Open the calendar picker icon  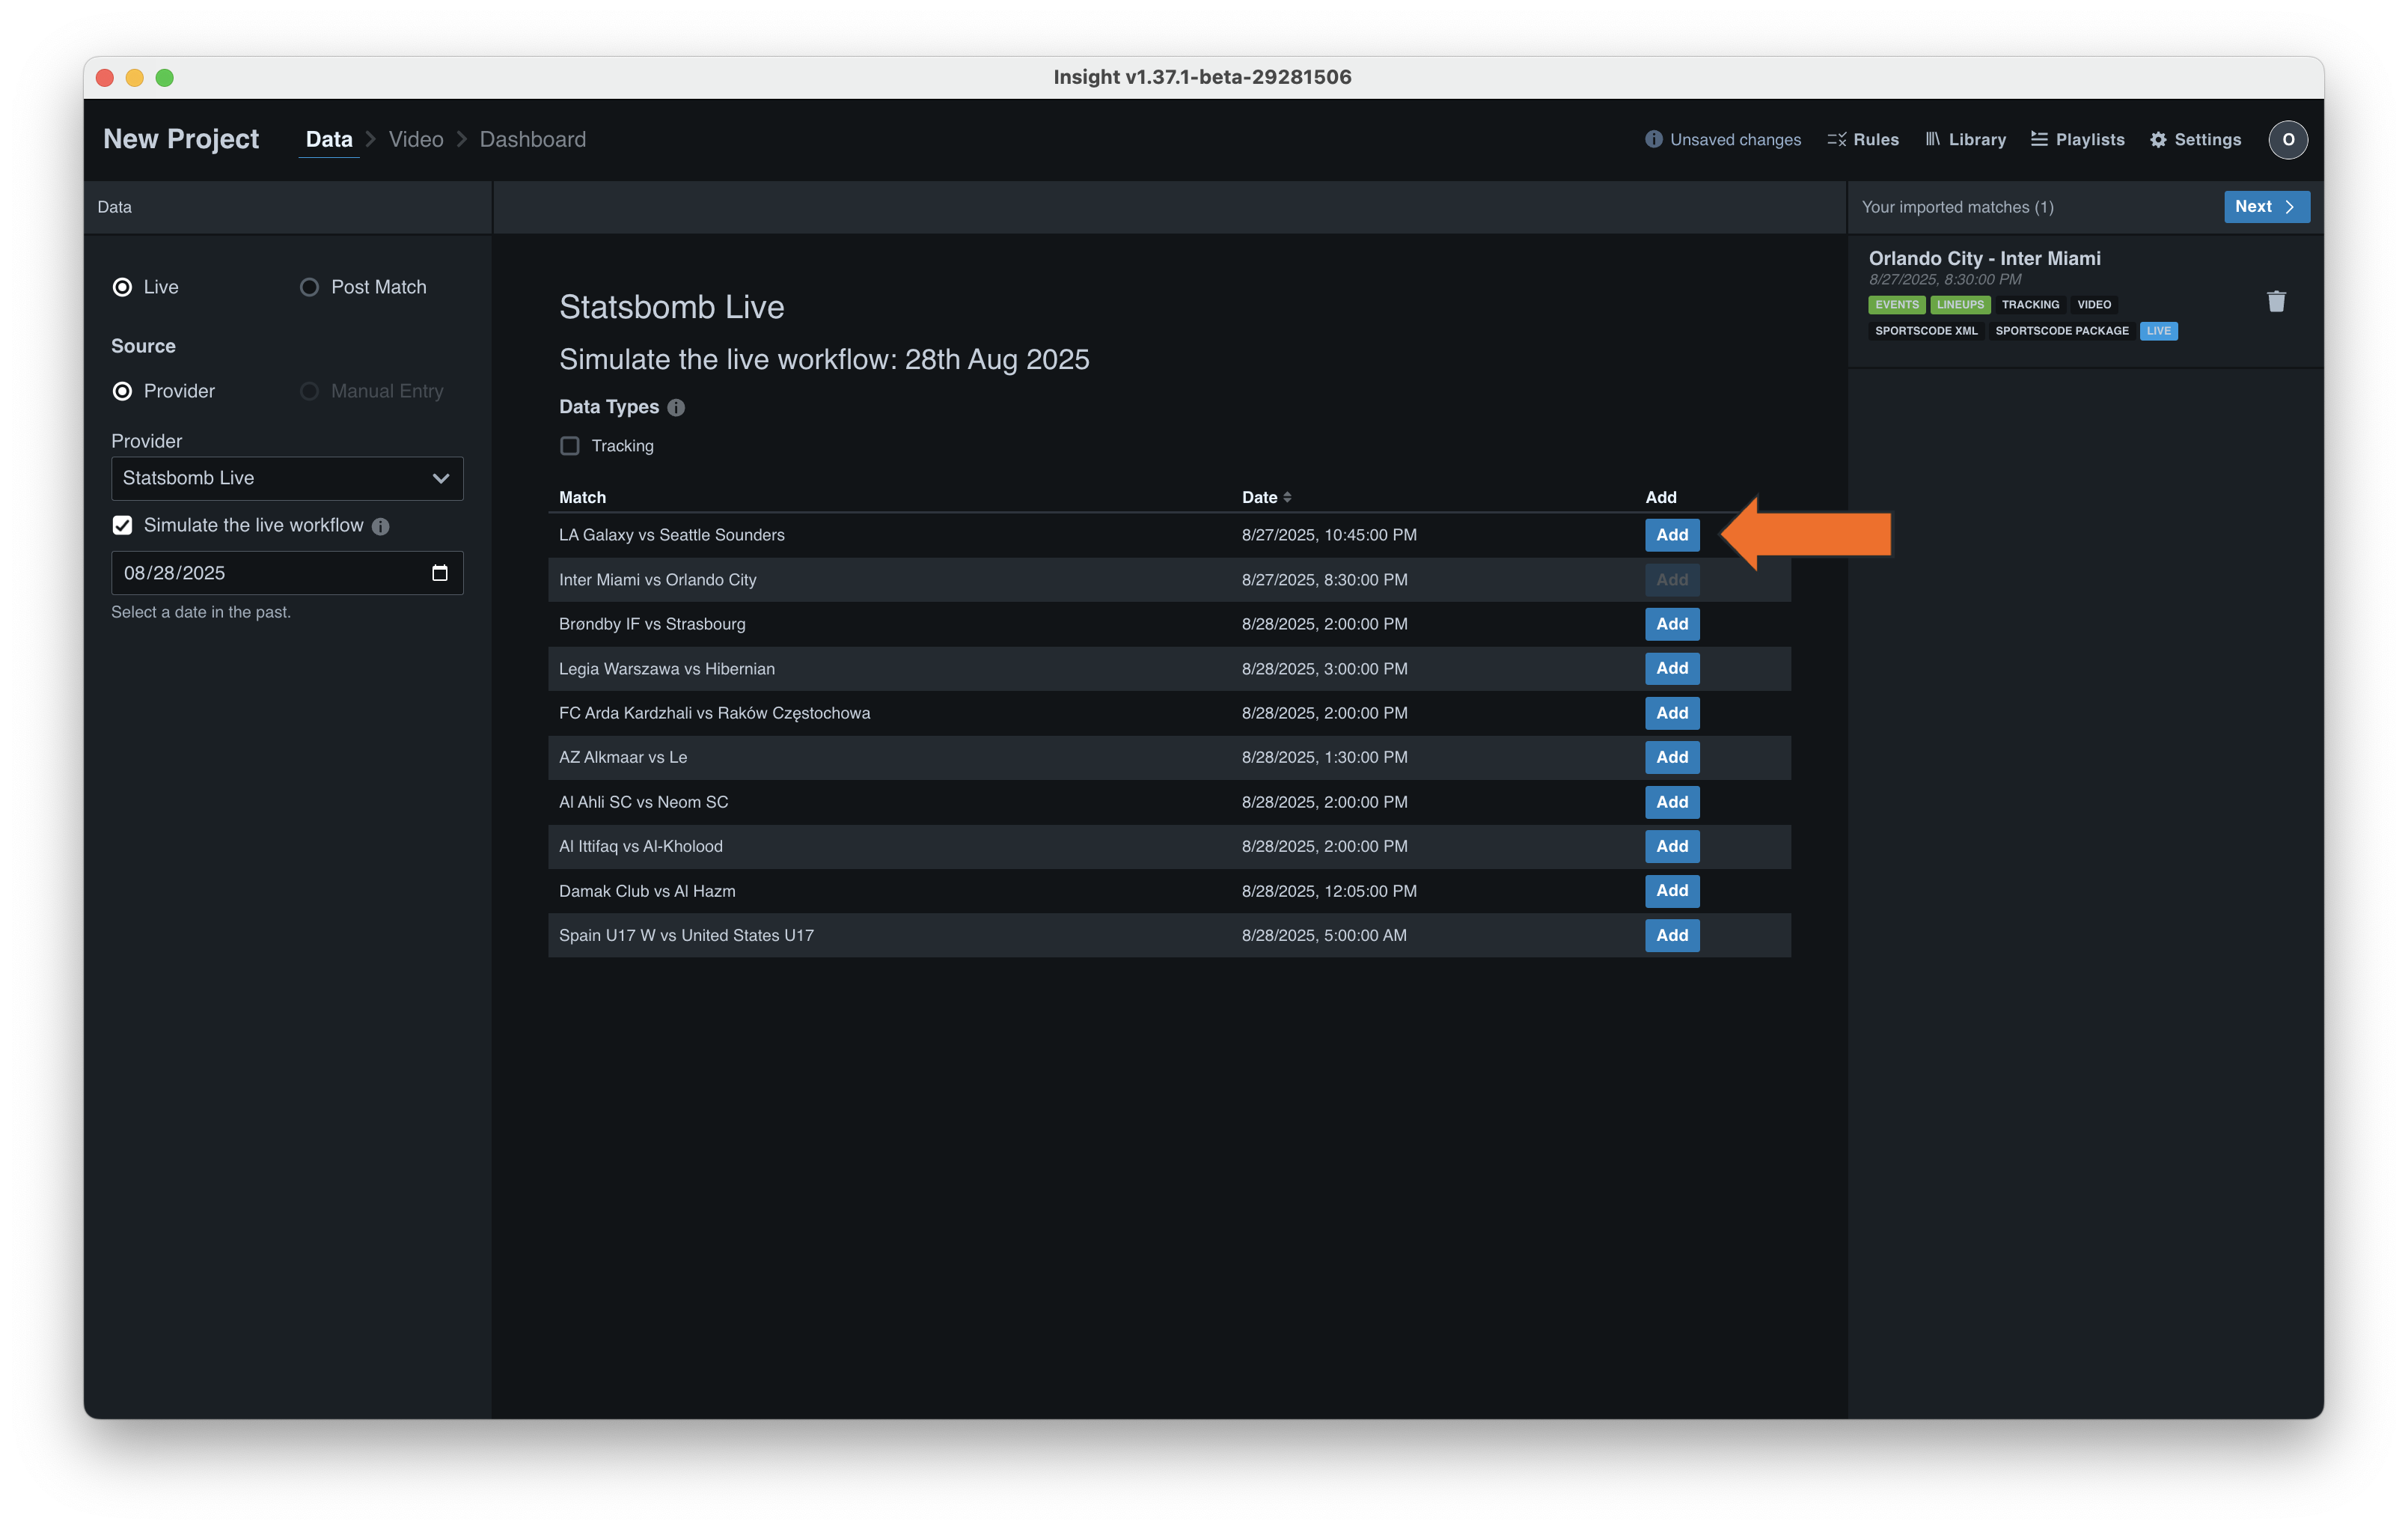coord(439,573)
